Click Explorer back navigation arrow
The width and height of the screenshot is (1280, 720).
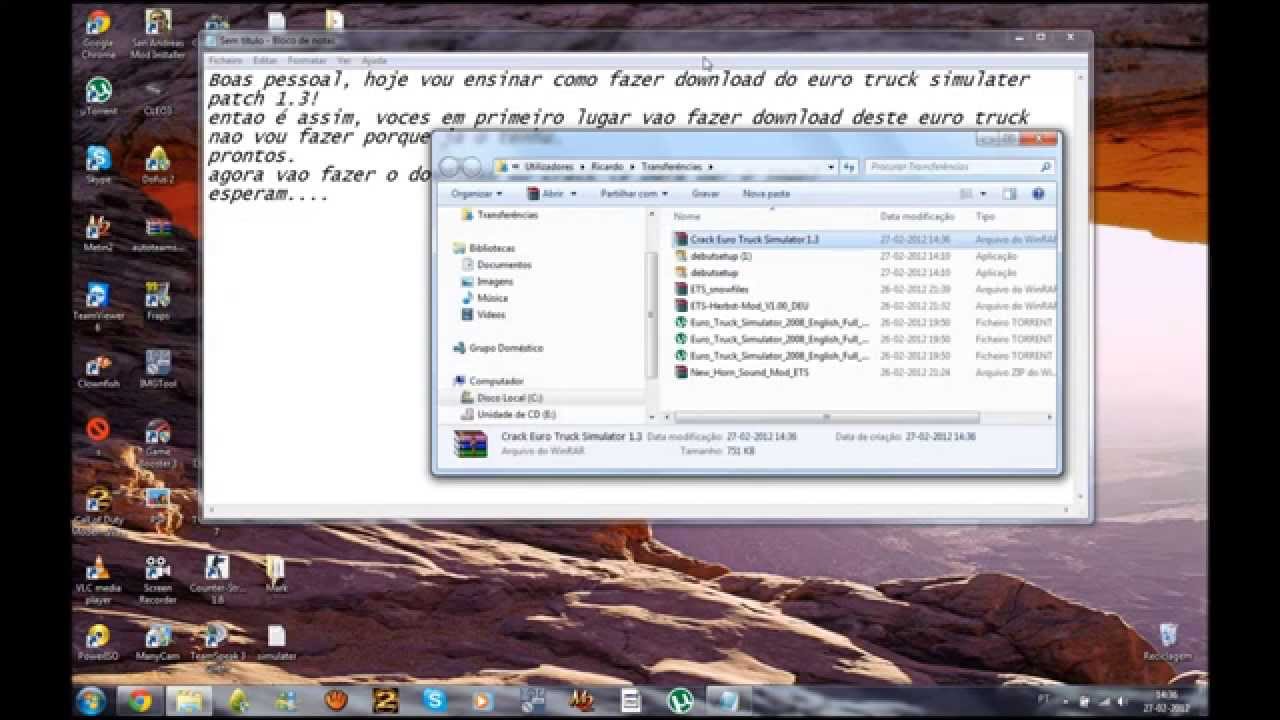point(450,167)
